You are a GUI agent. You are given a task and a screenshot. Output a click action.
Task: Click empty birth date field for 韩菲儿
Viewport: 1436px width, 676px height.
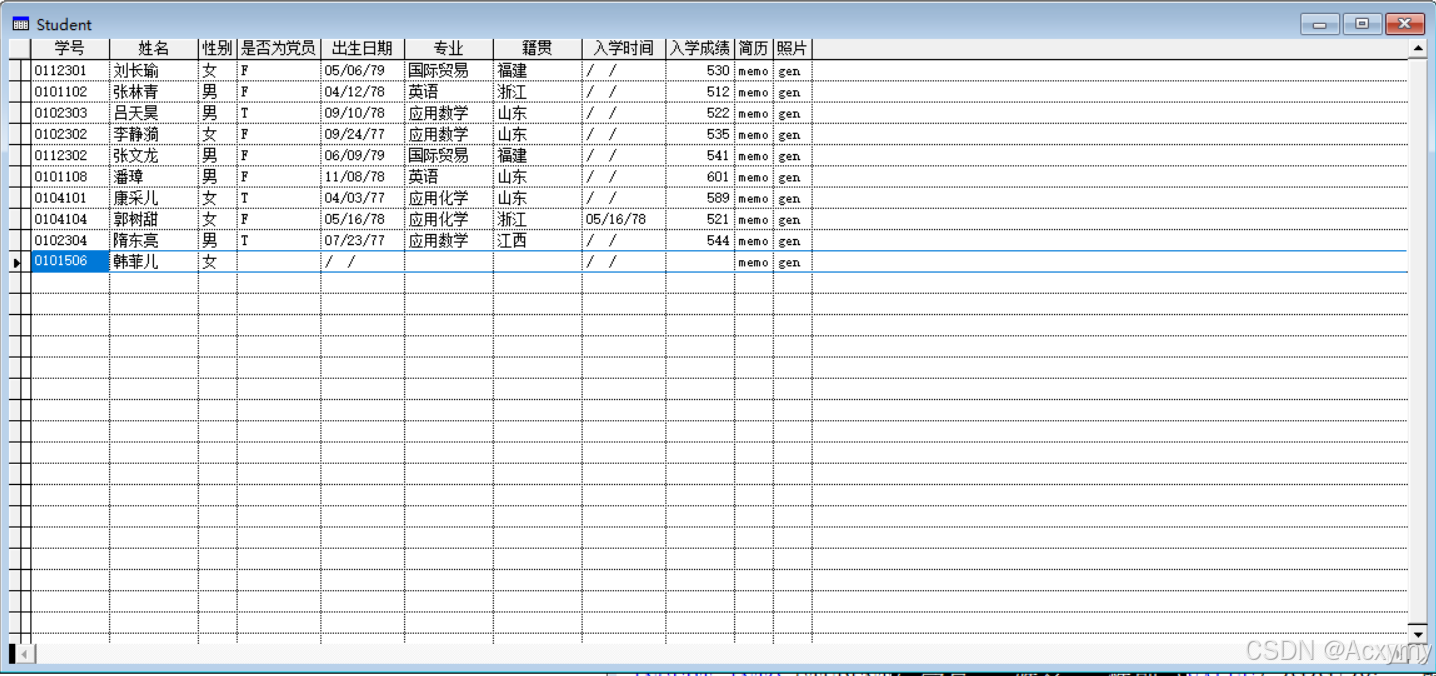coord(362,261)
